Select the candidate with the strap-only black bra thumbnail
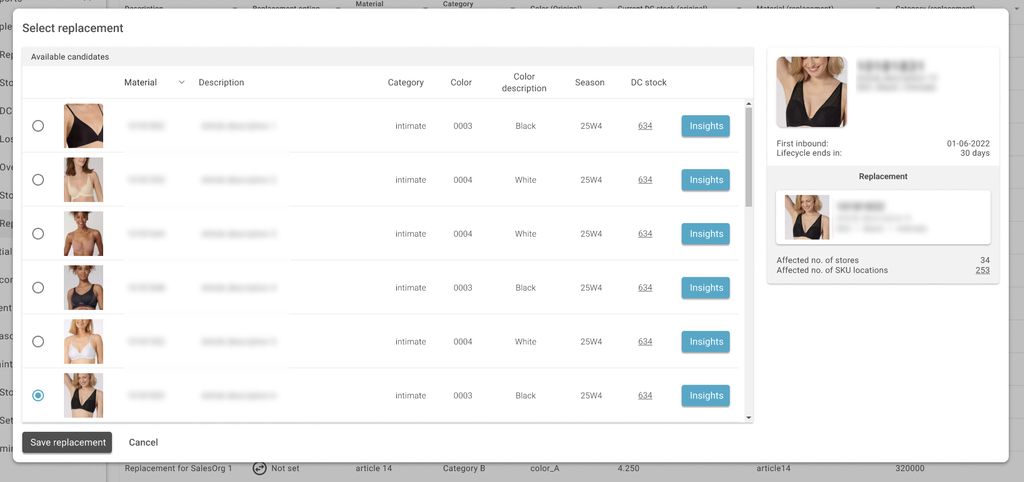The image size is (1024, 482). point(38,125)
